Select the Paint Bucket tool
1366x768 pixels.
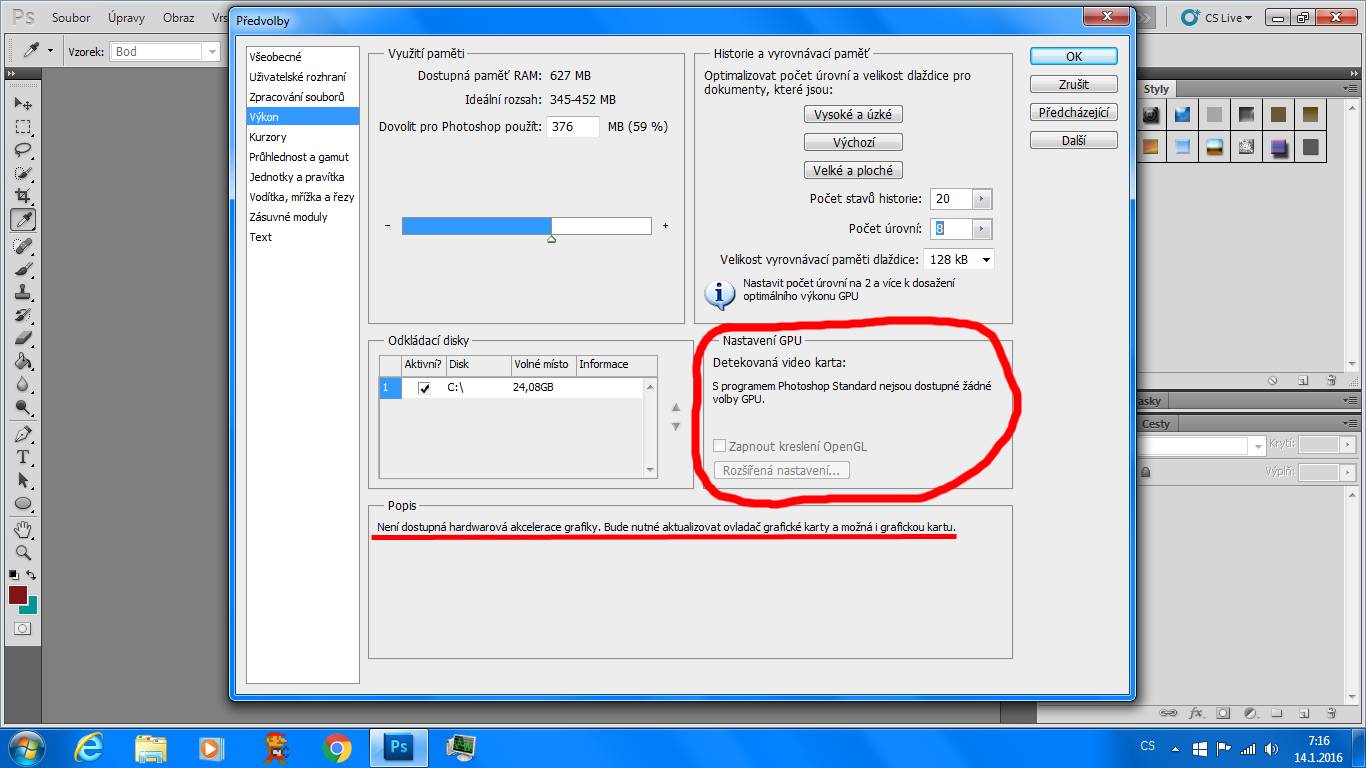tap(22, 361)
